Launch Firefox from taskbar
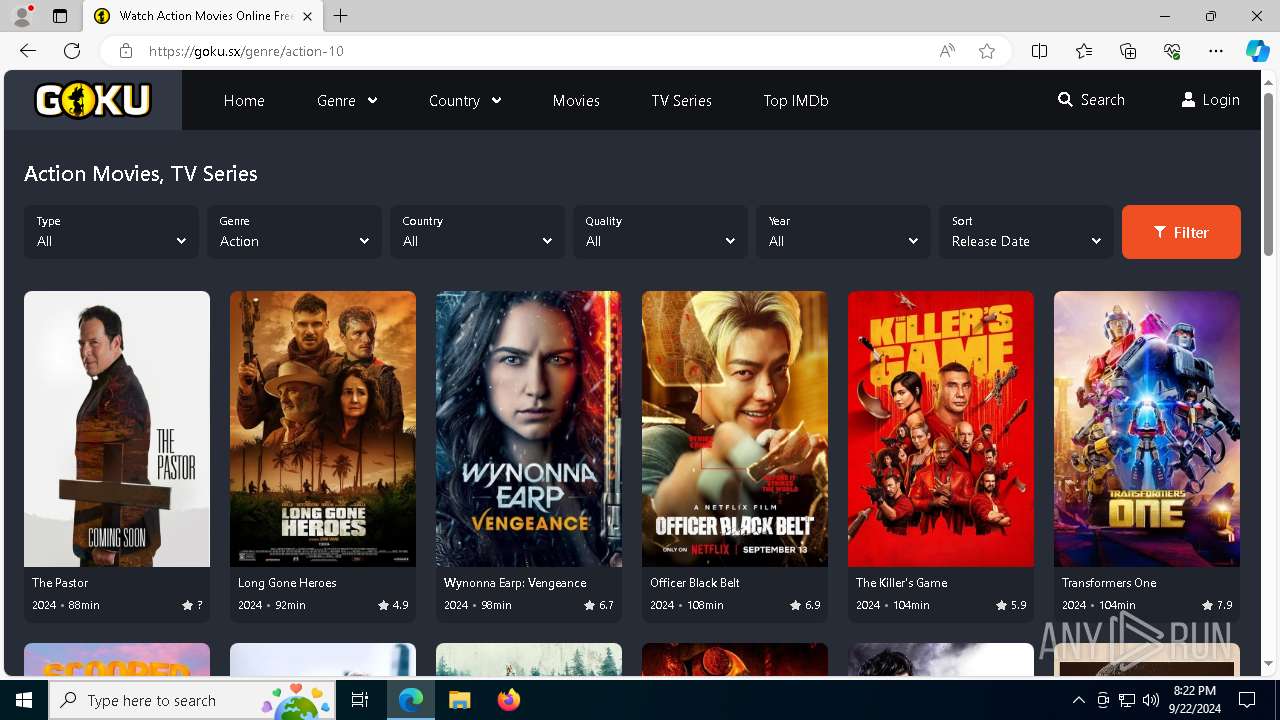 pyautogui.click(x=509, y=700)
